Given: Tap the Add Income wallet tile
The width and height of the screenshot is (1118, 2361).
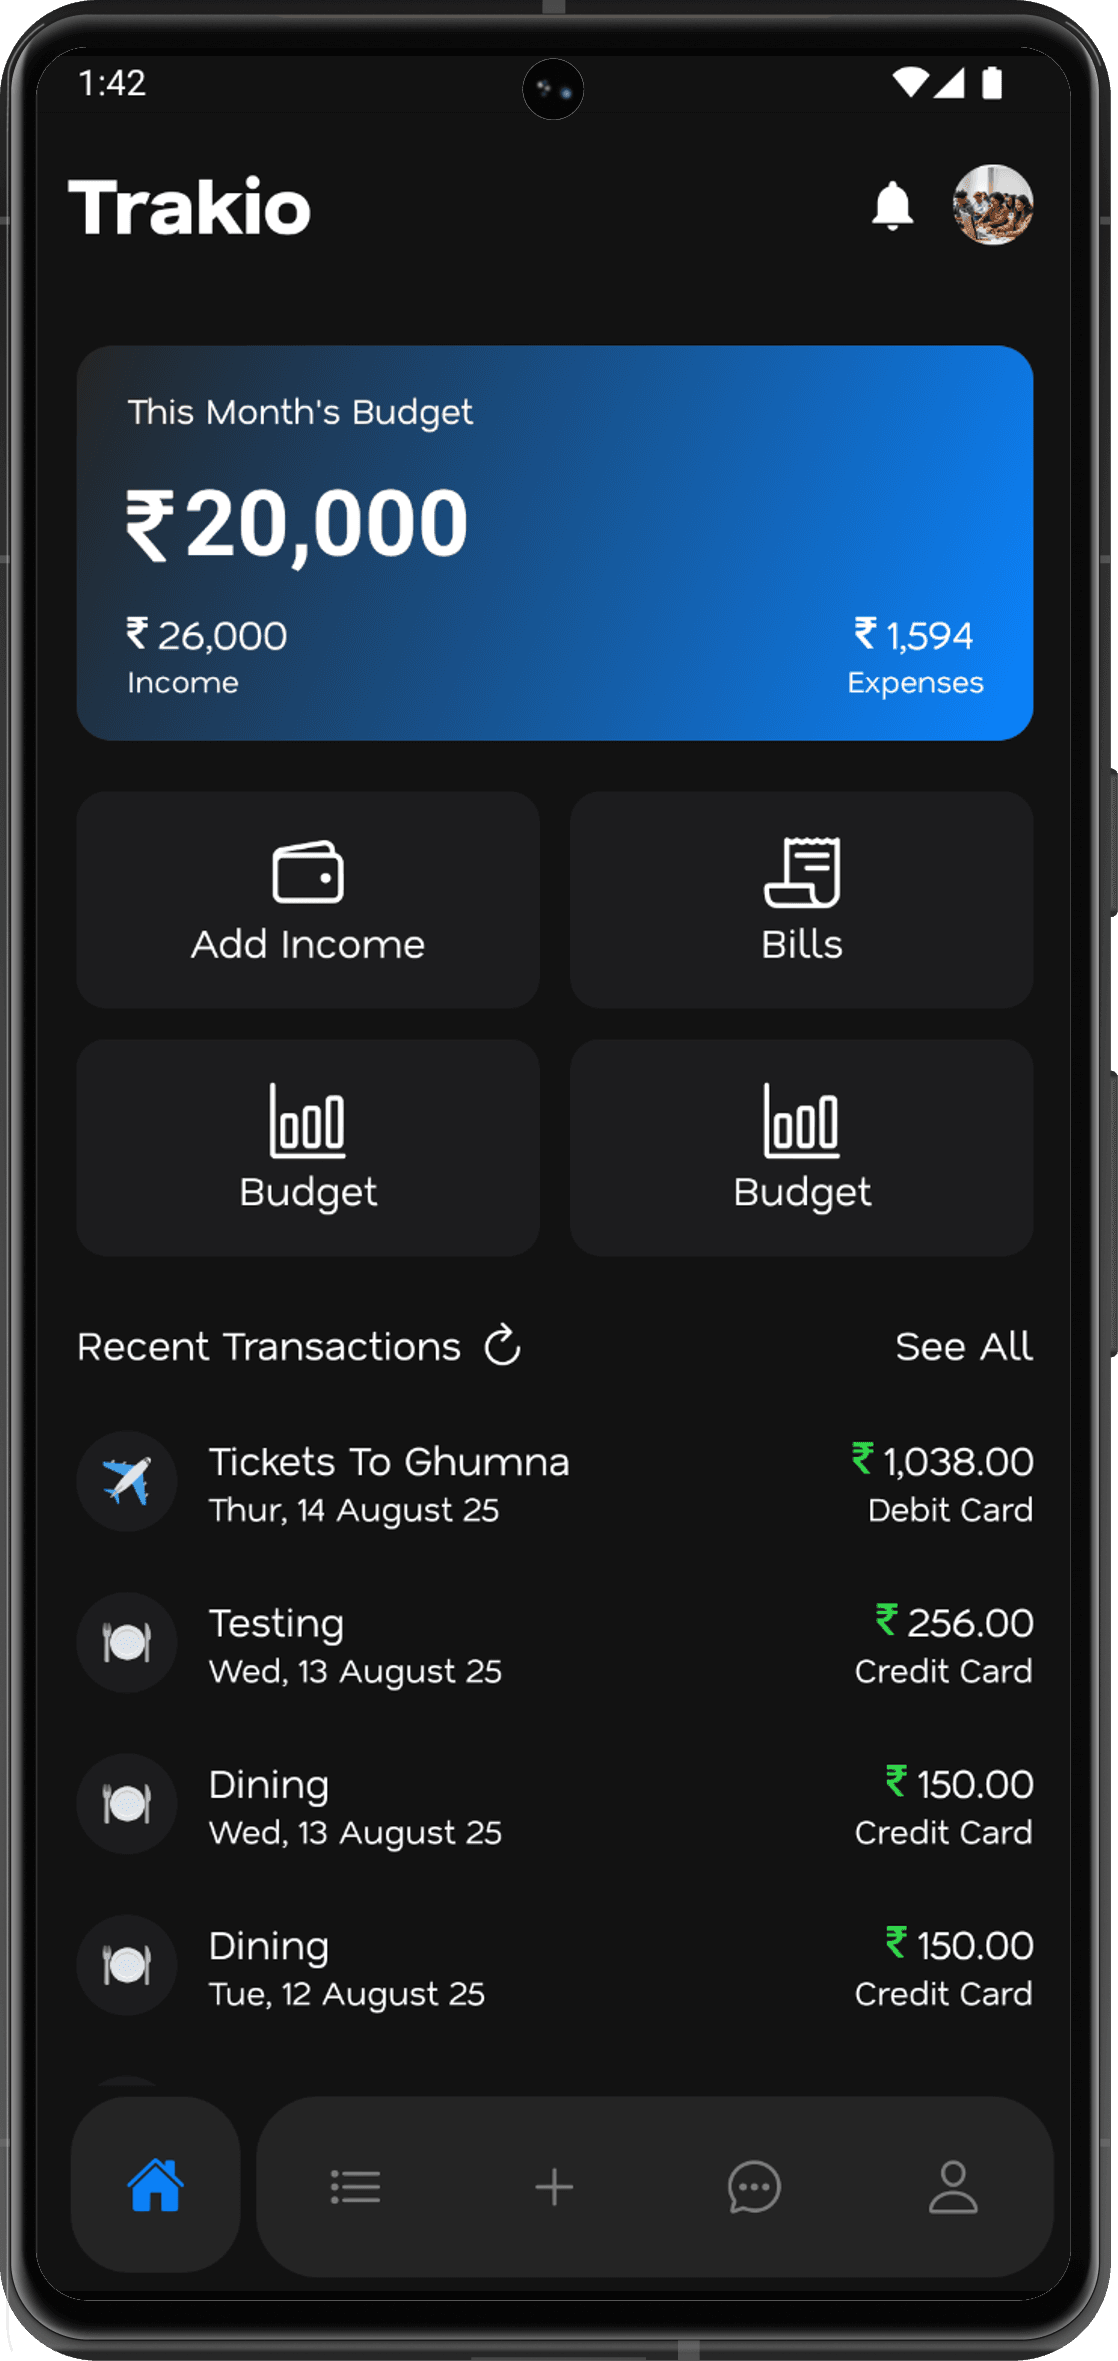Looking at the screenshot, I should tap(308, 900).
